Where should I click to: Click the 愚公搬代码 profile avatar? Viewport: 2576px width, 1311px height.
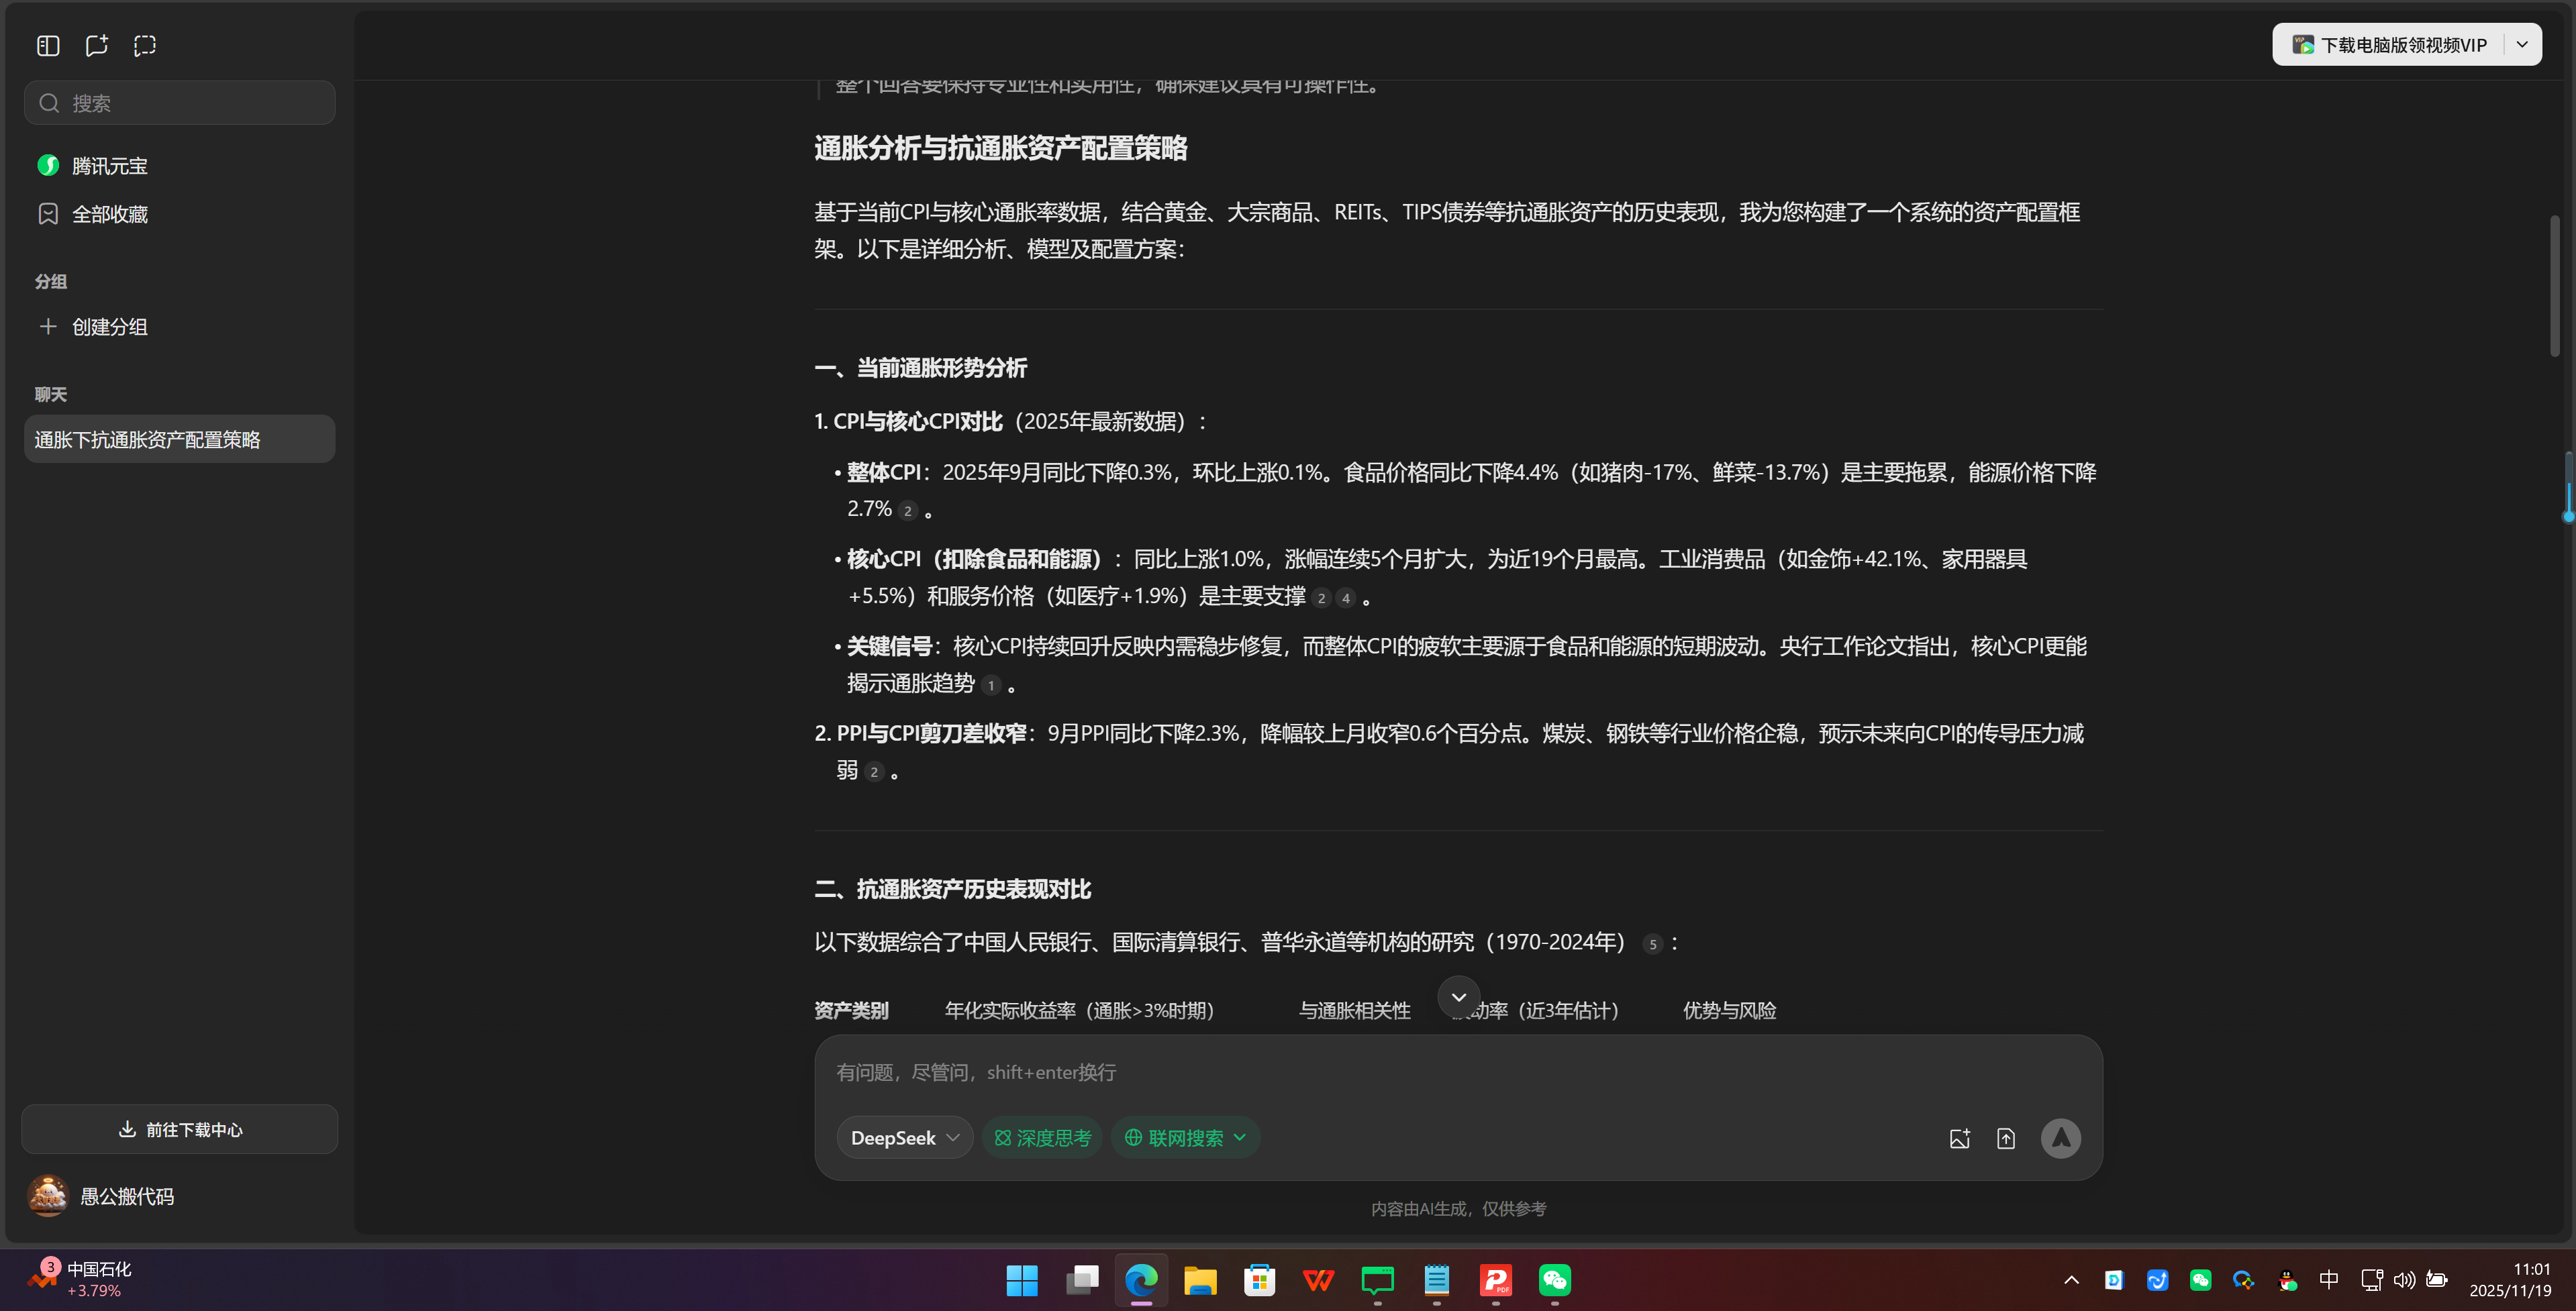47,1195
